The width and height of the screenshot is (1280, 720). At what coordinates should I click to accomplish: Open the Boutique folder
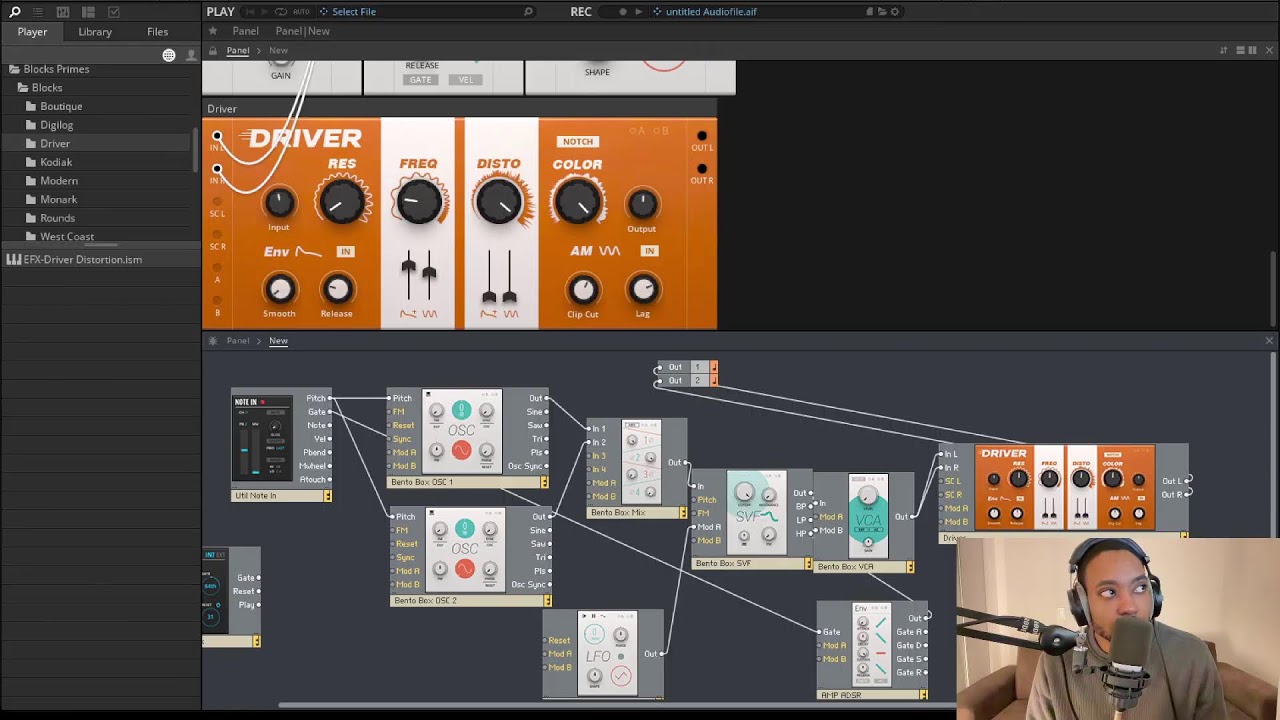(61, 106)
